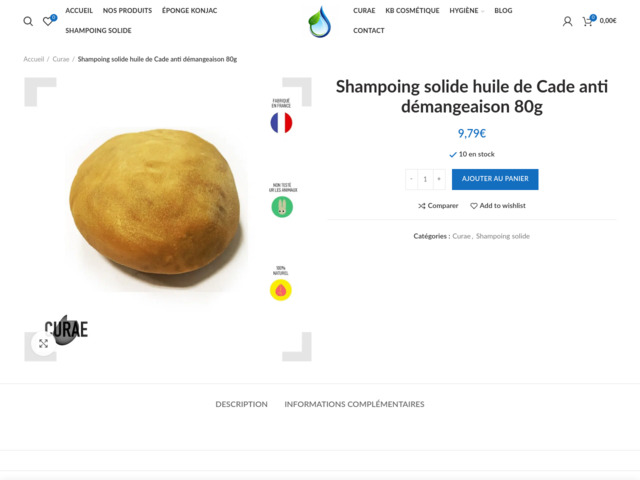Open the Nos Produits menu

tap(127, 11)
